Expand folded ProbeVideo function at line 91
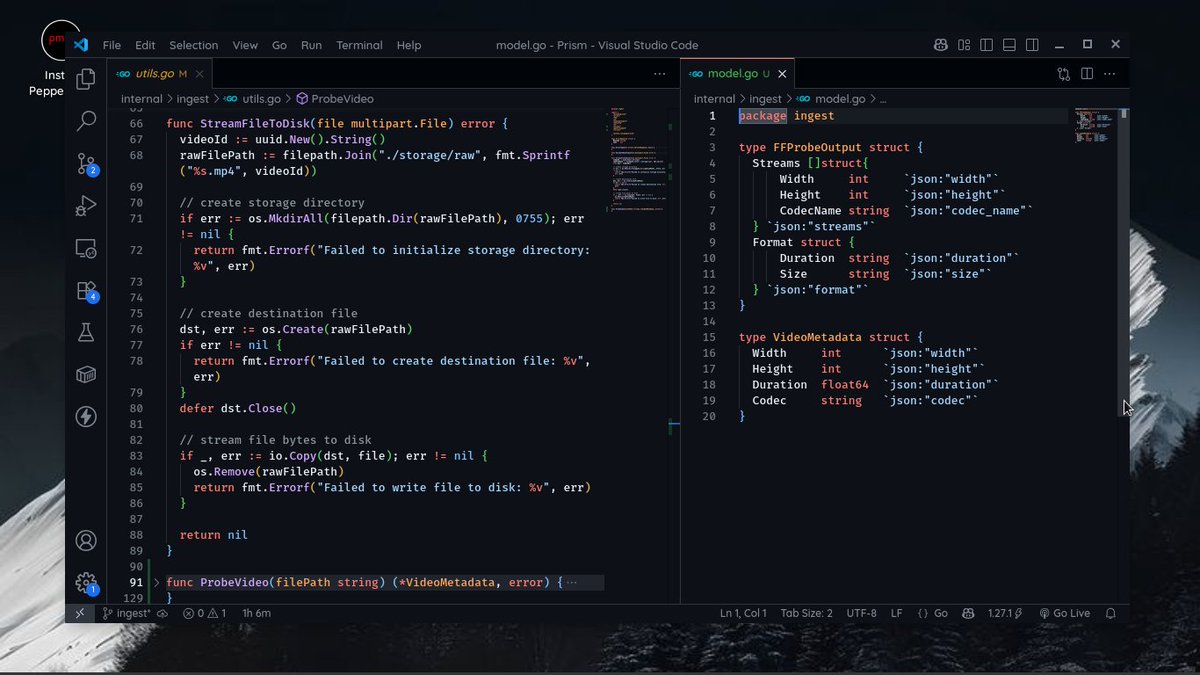This screenshot has width=1200, height=675. tap(156, 582)
